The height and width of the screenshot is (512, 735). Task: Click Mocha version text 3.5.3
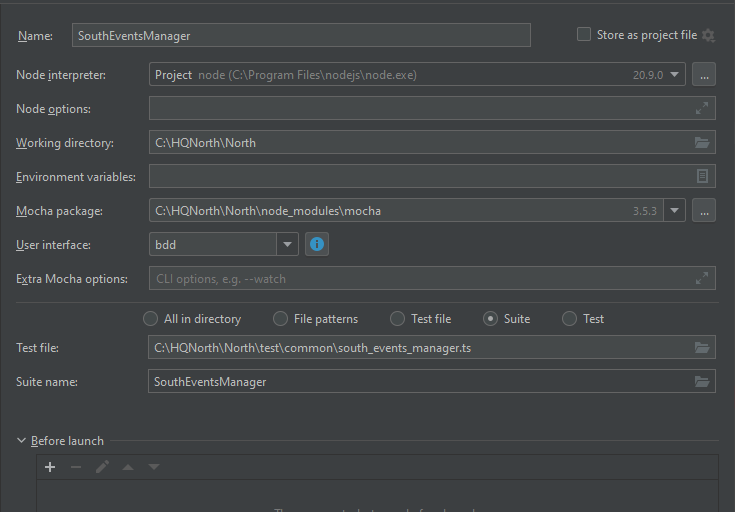[645, 211]
